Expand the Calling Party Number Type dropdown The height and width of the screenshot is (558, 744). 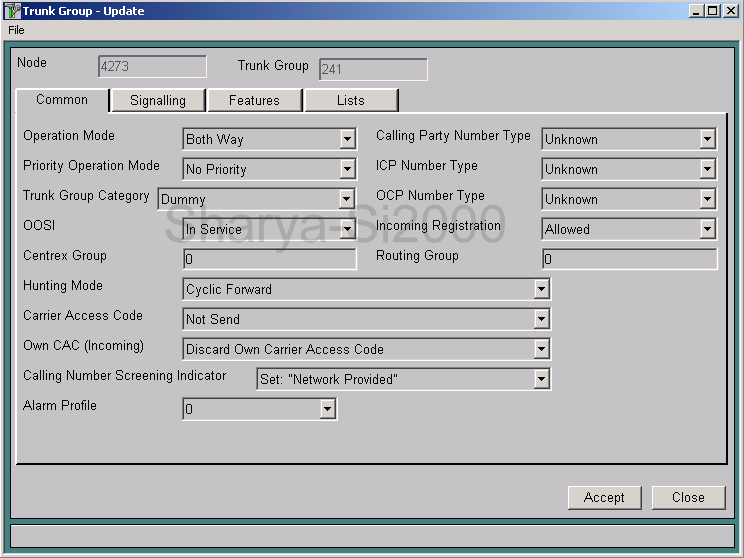(707, 139)
